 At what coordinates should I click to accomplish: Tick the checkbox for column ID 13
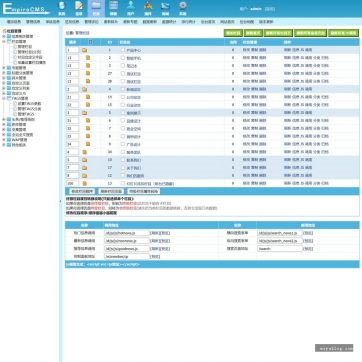123,183
